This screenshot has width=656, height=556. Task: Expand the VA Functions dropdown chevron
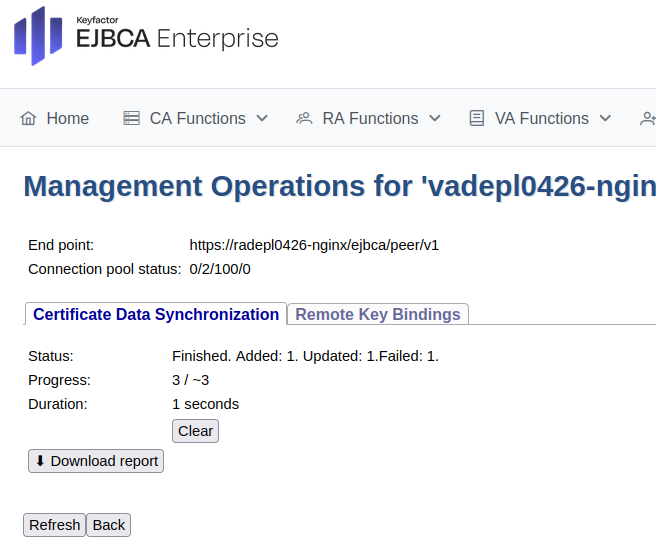tap(605, 118)
